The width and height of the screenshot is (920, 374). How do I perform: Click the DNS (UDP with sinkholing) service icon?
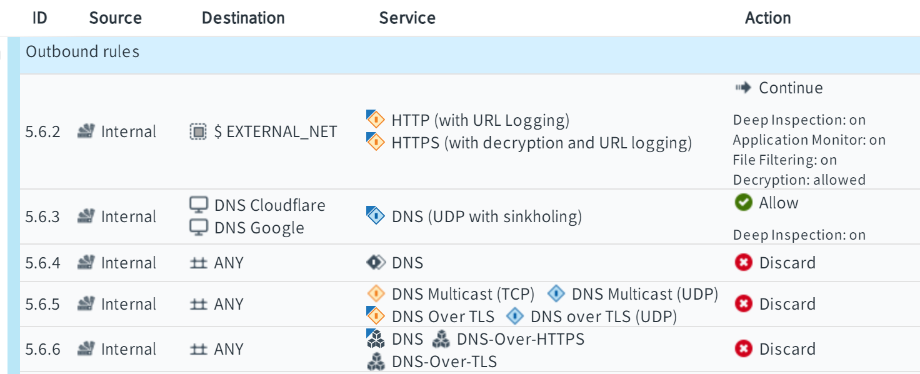tap(376, 216)
